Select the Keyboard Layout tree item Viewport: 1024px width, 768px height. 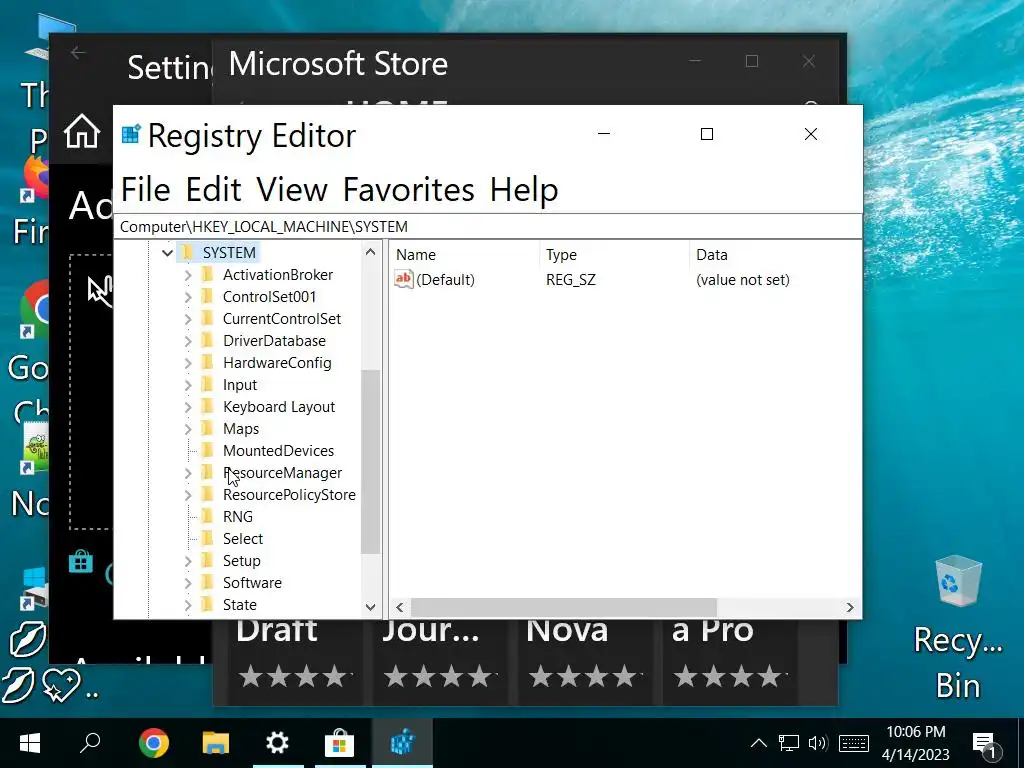coord(279,407)
